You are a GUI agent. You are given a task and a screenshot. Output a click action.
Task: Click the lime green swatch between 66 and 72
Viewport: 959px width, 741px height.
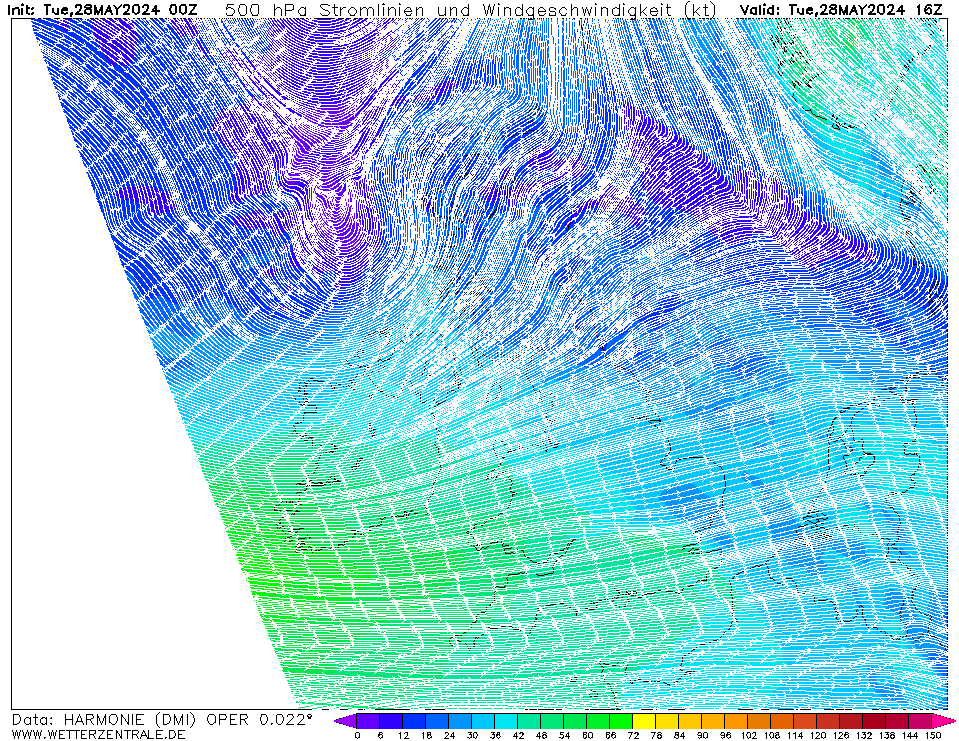tap(622, 721)
